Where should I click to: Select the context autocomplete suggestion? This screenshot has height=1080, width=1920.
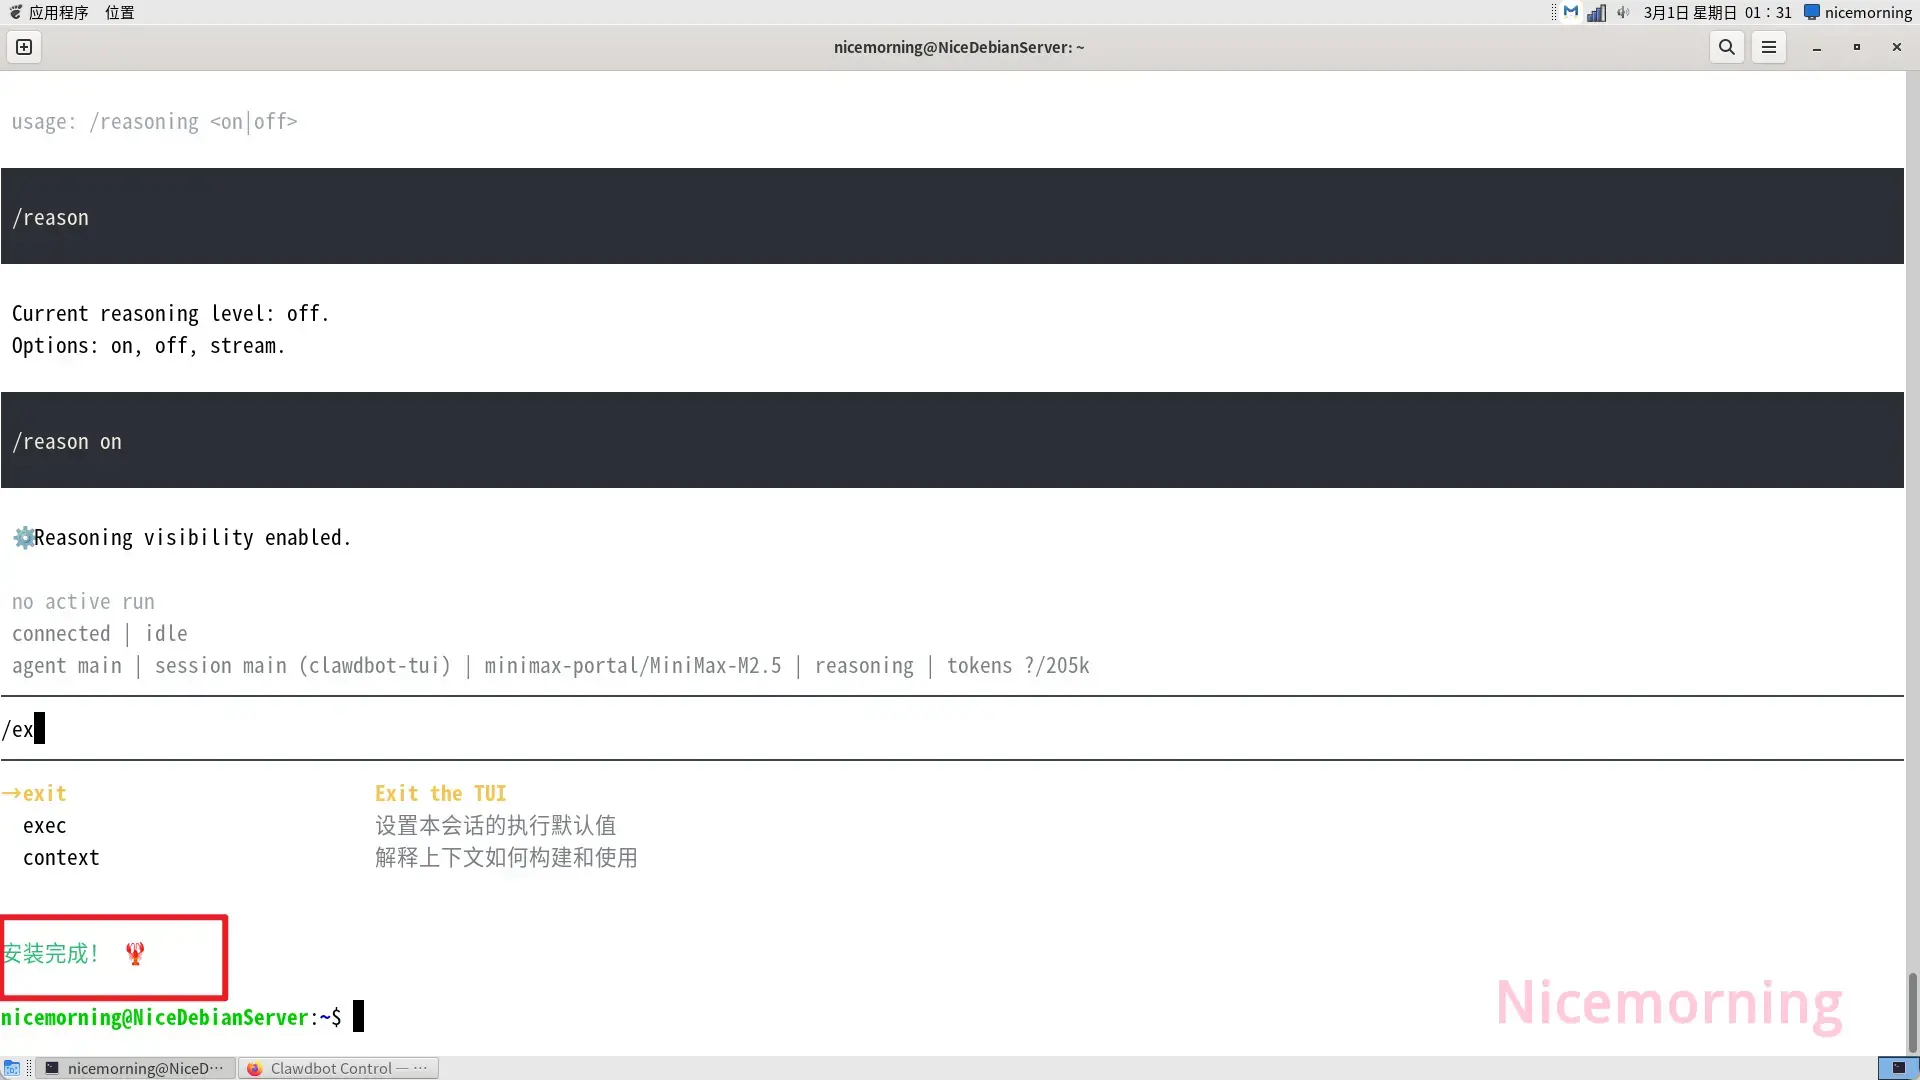pos(61,858)
